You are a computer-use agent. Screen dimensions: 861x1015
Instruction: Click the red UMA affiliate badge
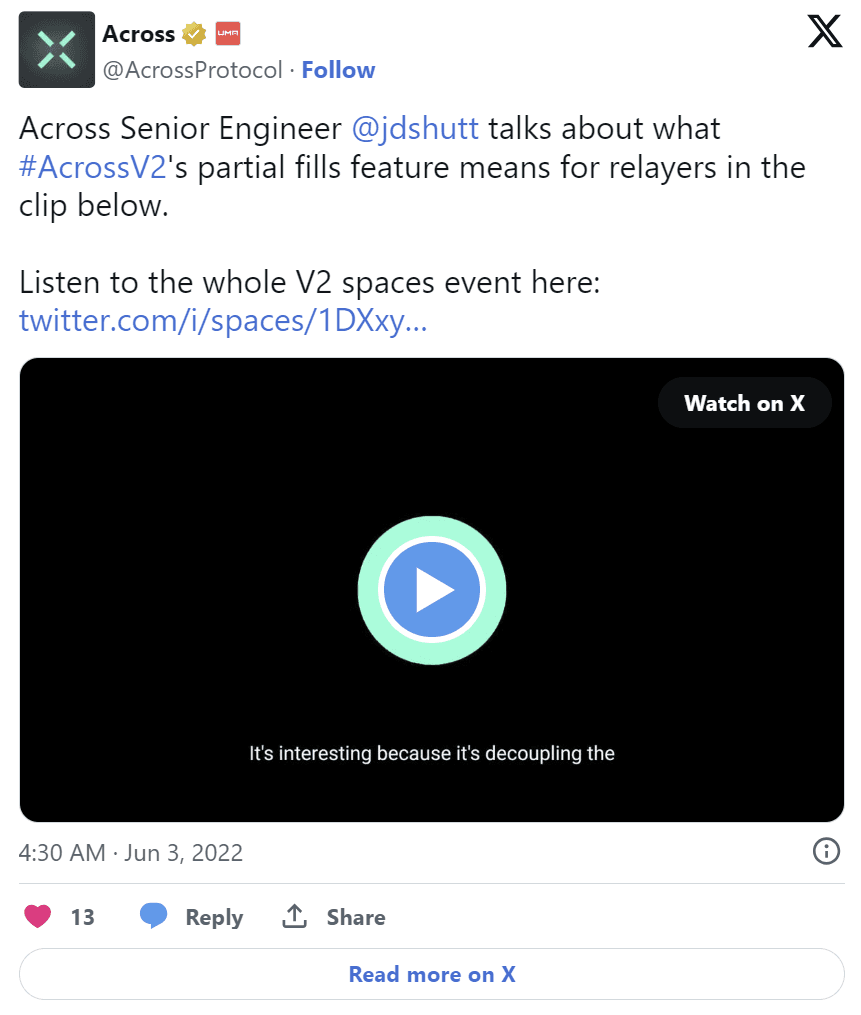(x=228, y=35)
